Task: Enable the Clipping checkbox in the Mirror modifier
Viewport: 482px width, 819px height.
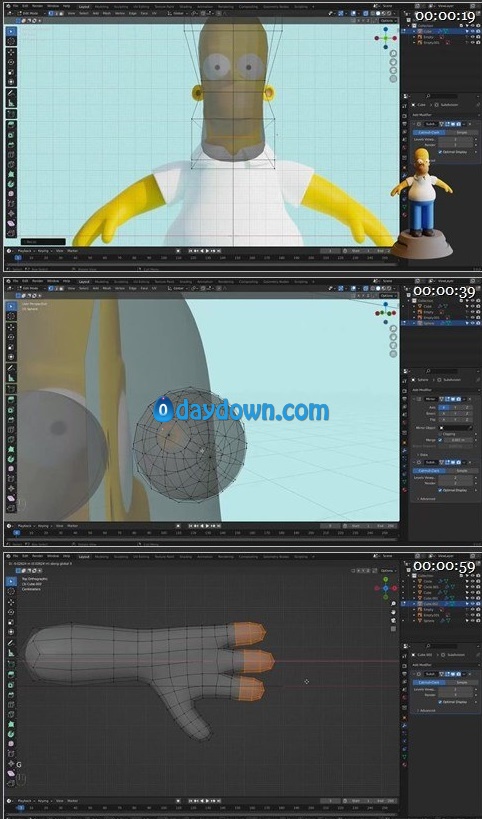Action: [x=440, y=434]
